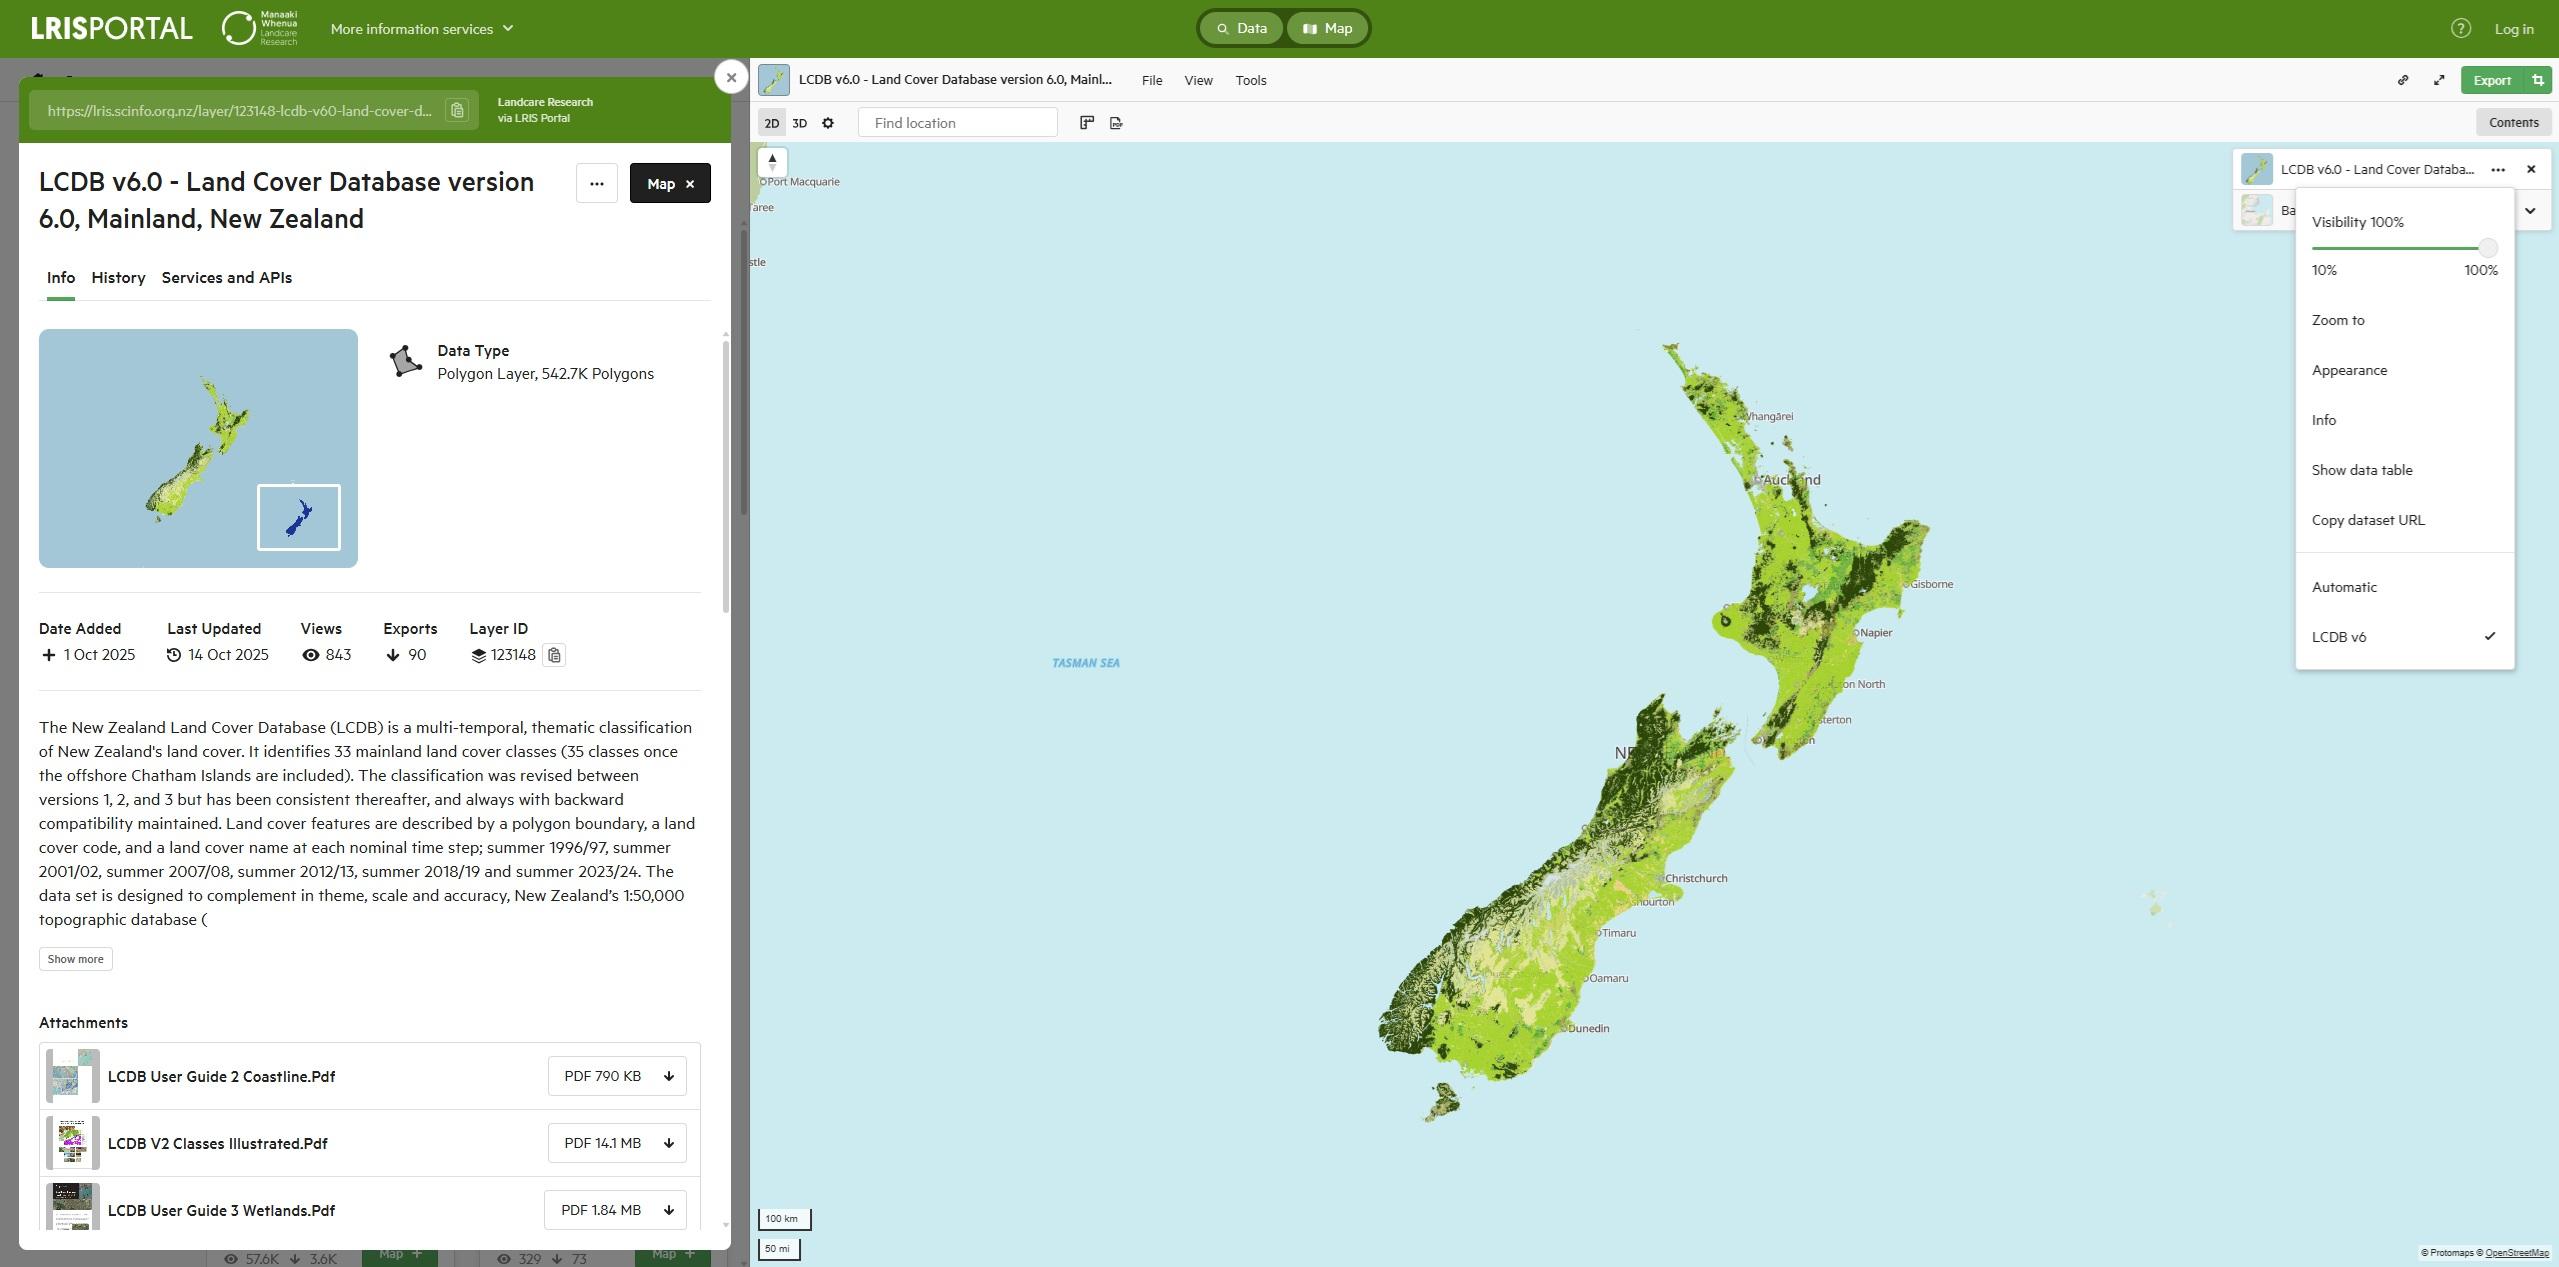This screenshot has height=1267, width=2559.
Task: Switch map to 3D mode
Action: 799,123
